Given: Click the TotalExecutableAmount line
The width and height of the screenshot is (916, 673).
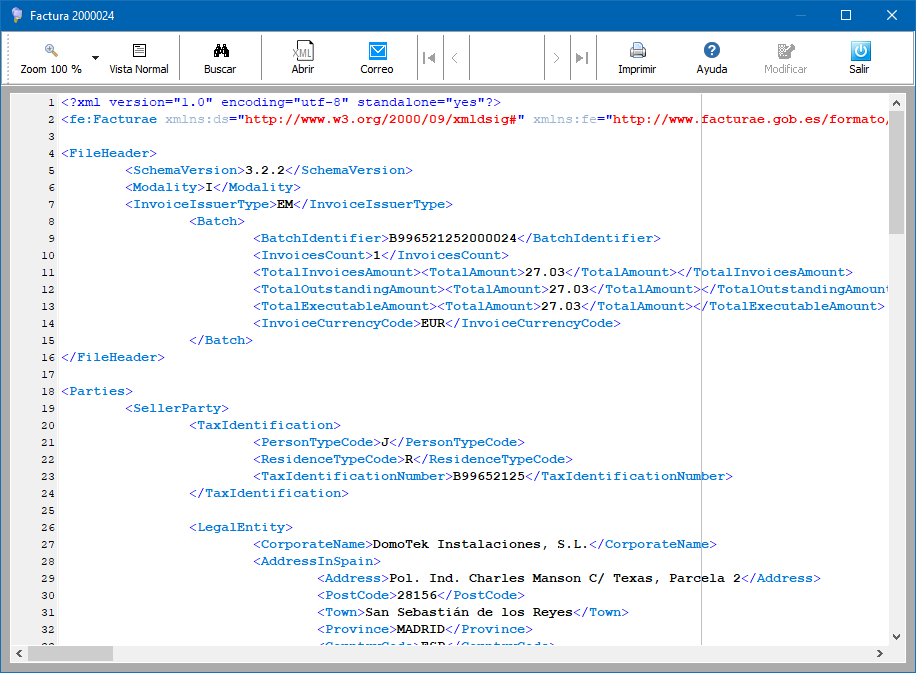Looking at the screenshot, I should click(569, 306).
